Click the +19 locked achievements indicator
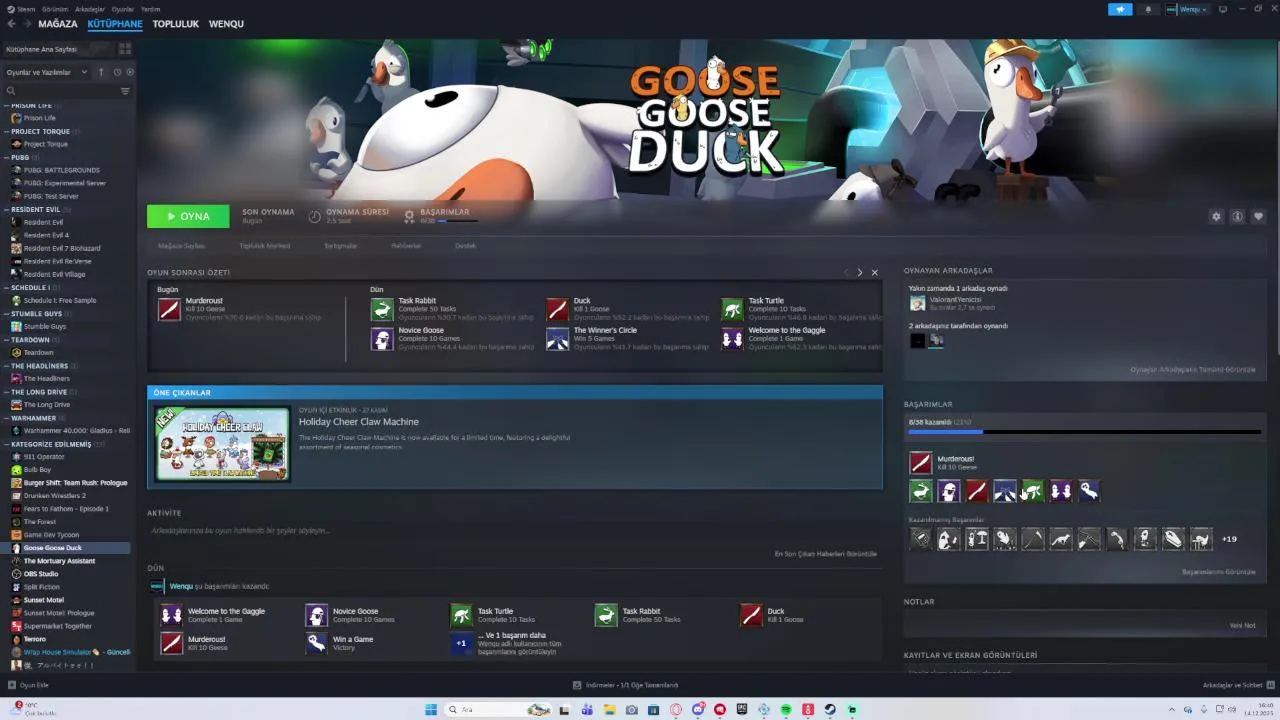The image size is (1280, 720). click(x=1229, y=539)
